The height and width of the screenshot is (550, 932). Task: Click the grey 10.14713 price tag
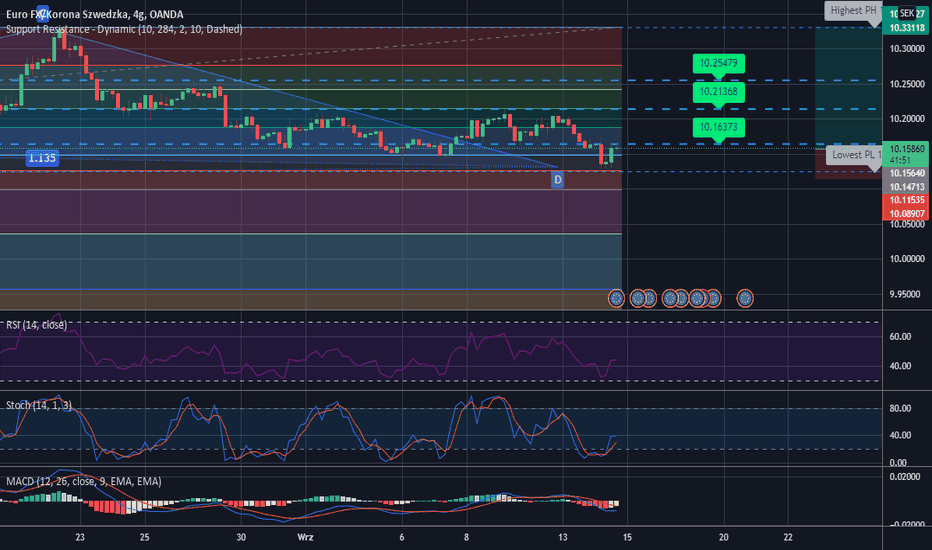tap(906, 187)
